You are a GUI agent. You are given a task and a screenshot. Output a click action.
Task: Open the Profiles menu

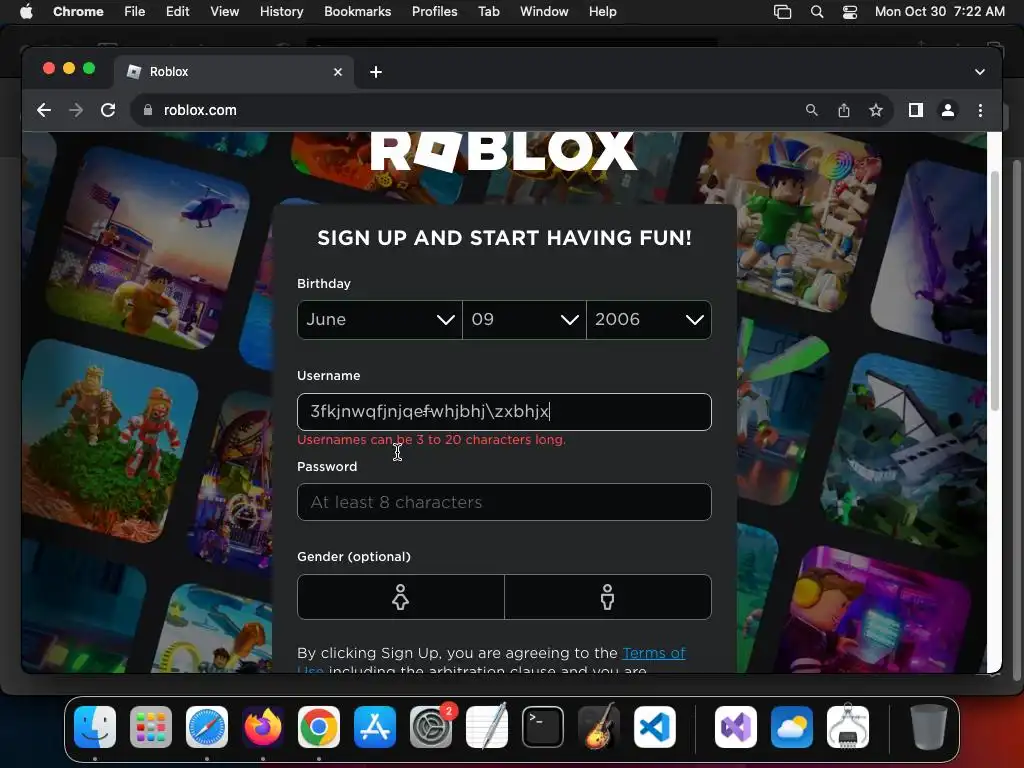(434, 12)
